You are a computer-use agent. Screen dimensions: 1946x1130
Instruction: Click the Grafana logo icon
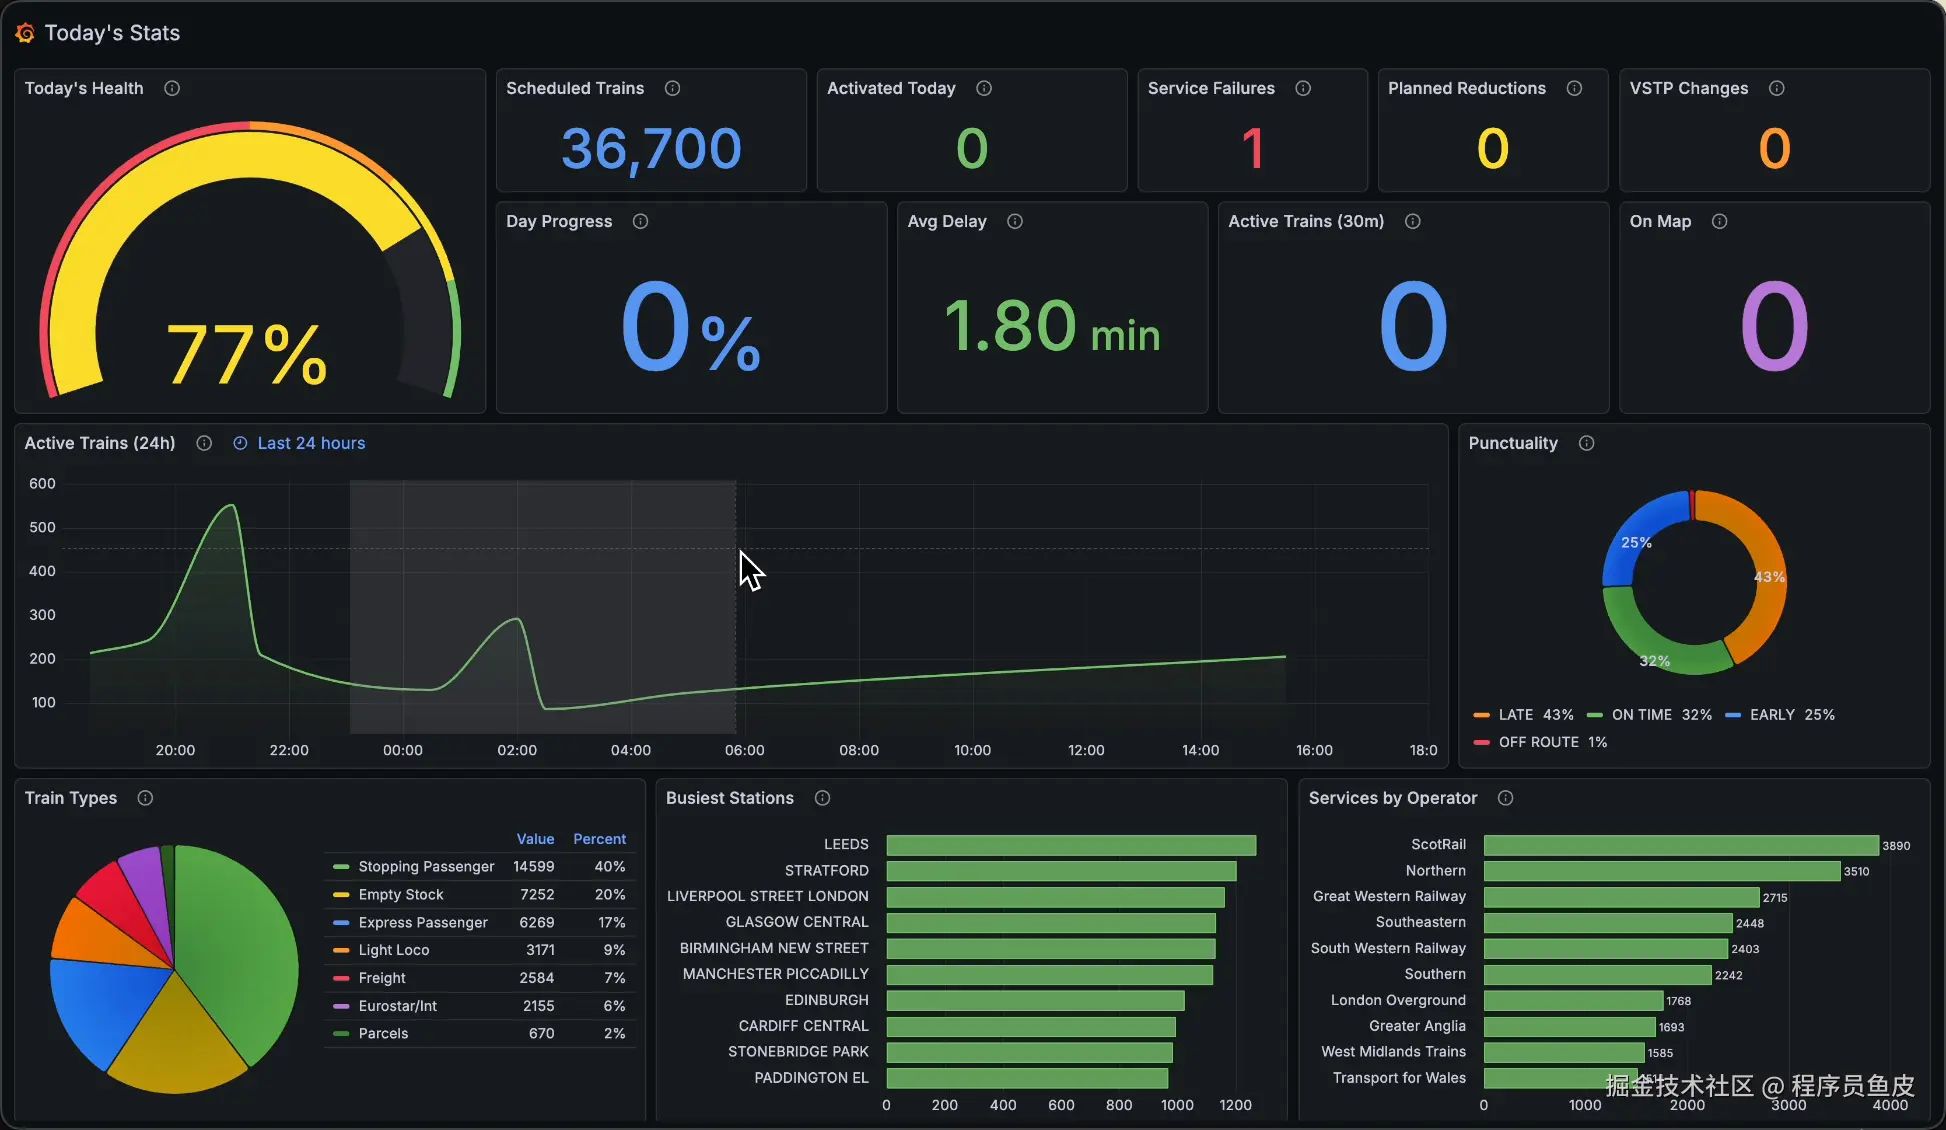(25, 33)
